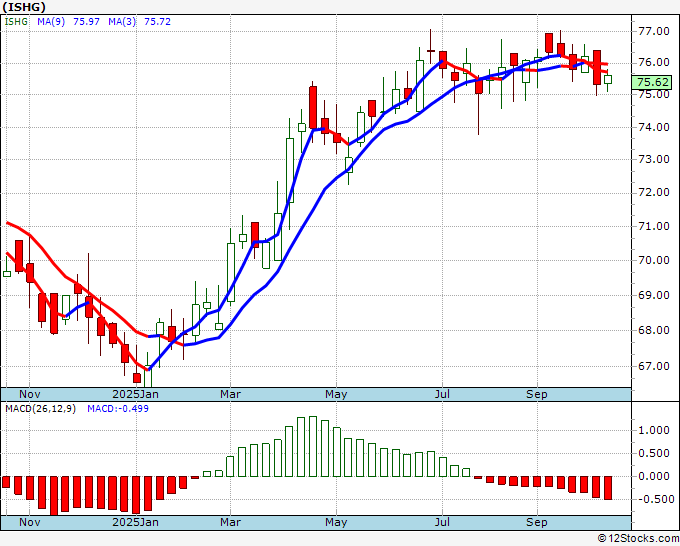Click the 69.00 price axis label
The height and width of the screenshot is (546, 680).
click(x=654, y=295)
